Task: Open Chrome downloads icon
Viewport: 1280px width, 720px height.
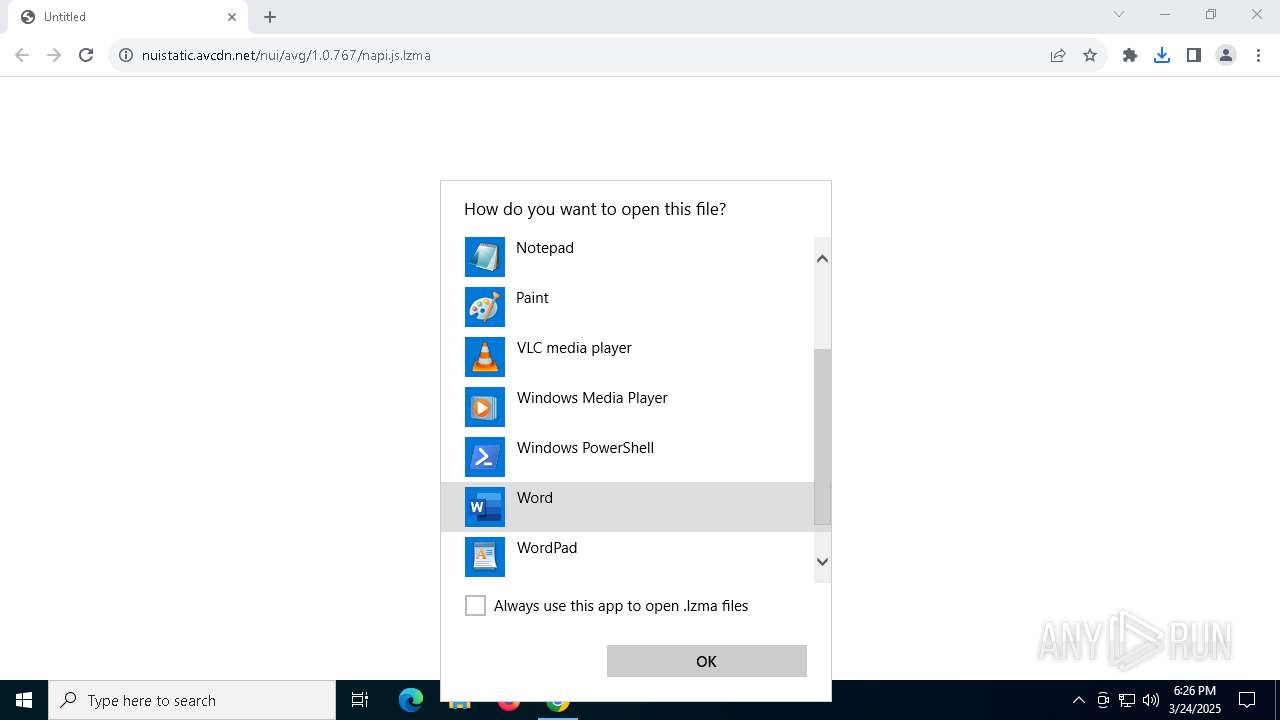Action: pyautogui.click(x=1162, y=55)
